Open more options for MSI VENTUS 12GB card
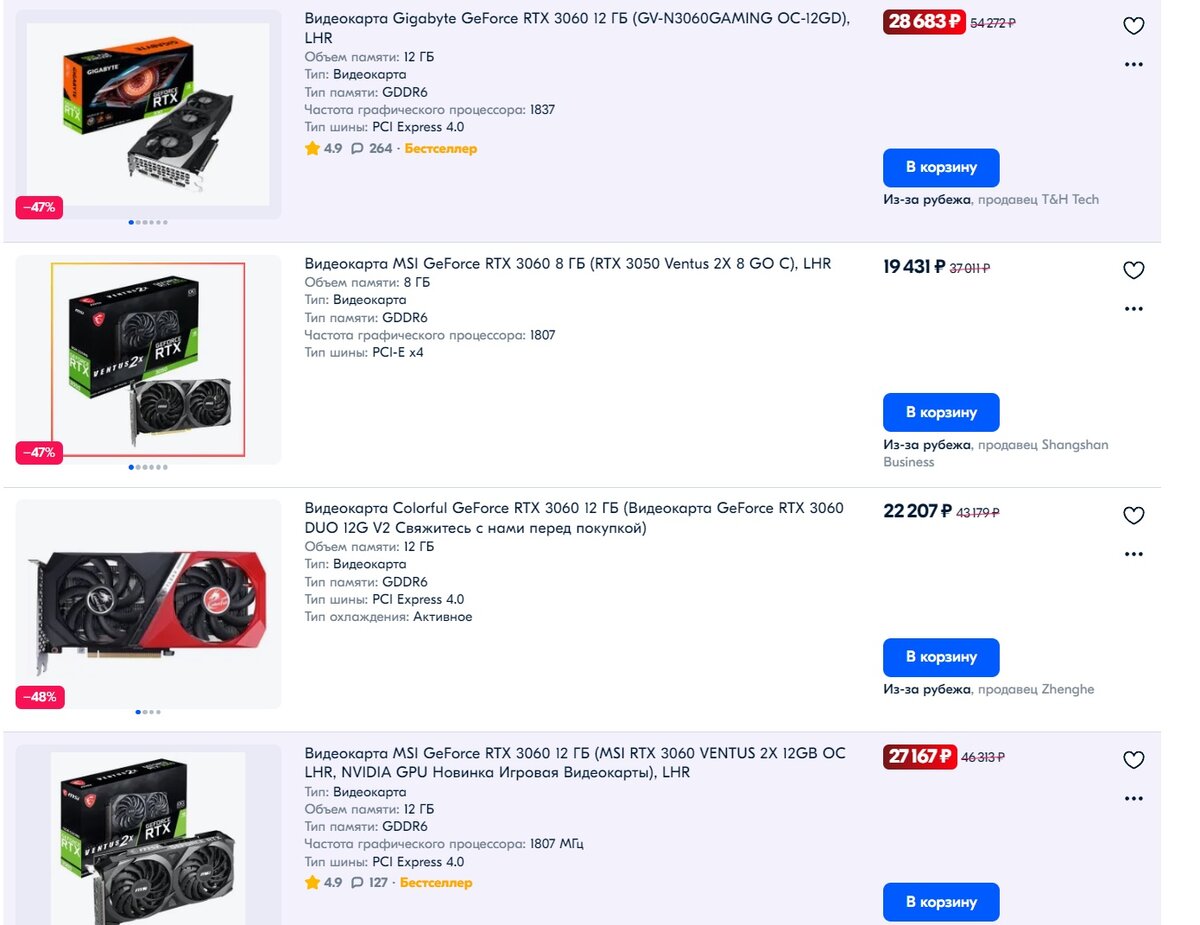Viewport: 1200px width, 925px height. coord(1133,799)
